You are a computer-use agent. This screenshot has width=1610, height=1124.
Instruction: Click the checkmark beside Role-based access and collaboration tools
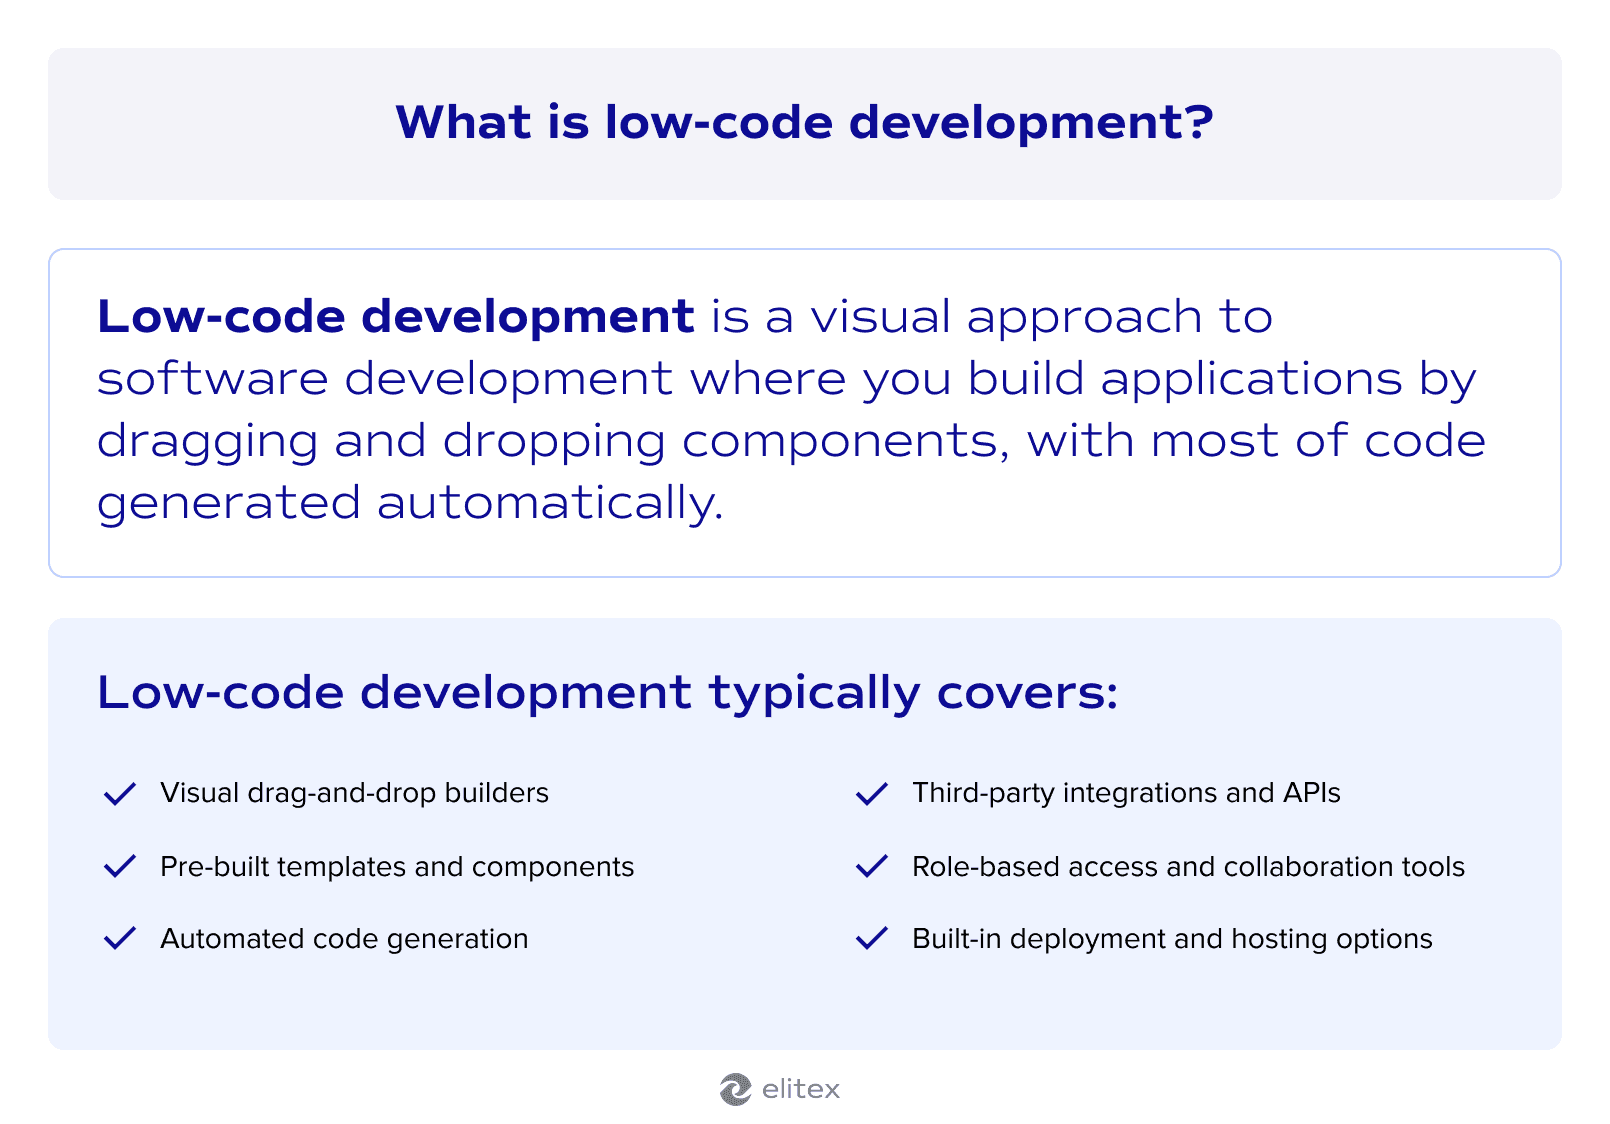[872, 867]
